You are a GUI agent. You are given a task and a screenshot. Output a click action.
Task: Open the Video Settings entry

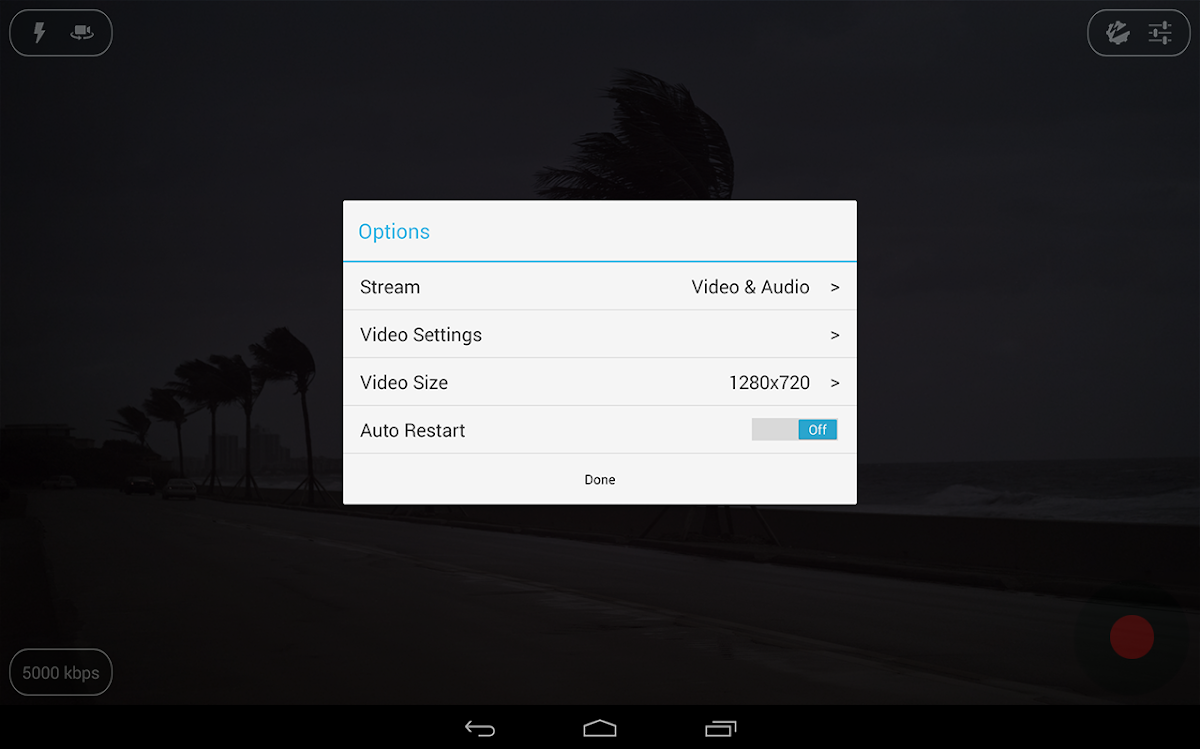(421, 335)
